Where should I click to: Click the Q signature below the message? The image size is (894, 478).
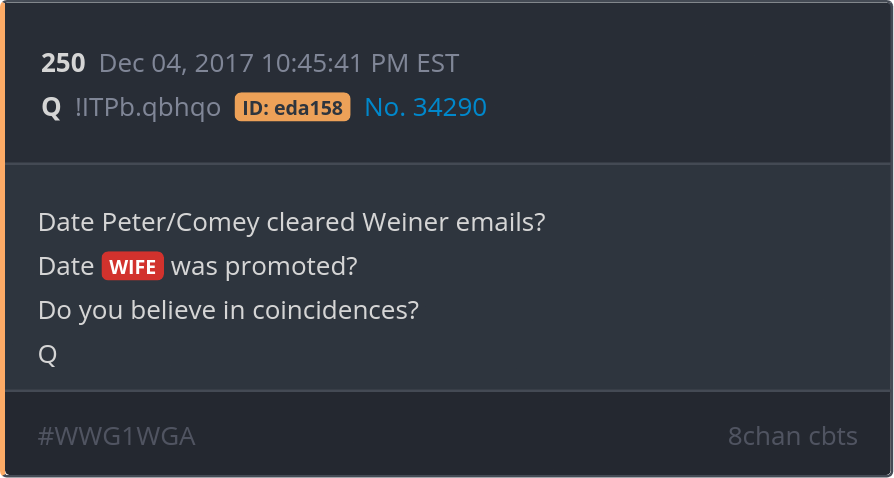(47, 354)
